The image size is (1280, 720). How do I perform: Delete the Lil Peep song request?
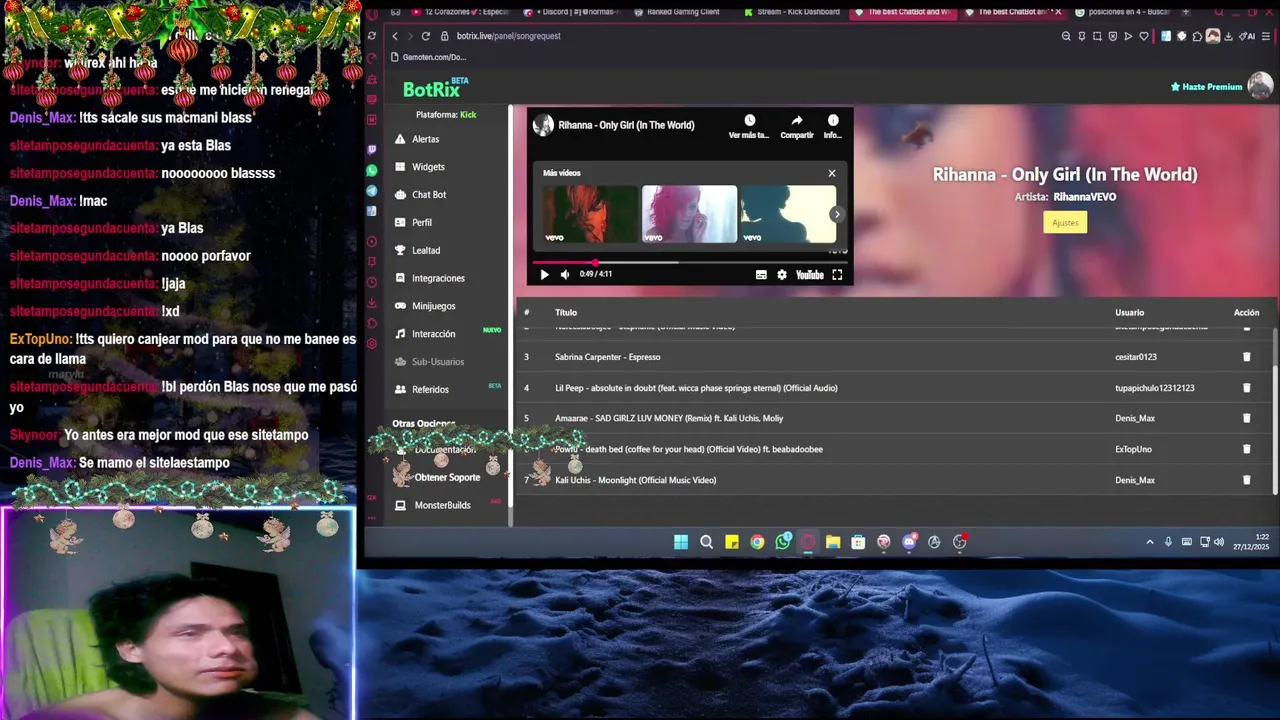[1246, 388]
